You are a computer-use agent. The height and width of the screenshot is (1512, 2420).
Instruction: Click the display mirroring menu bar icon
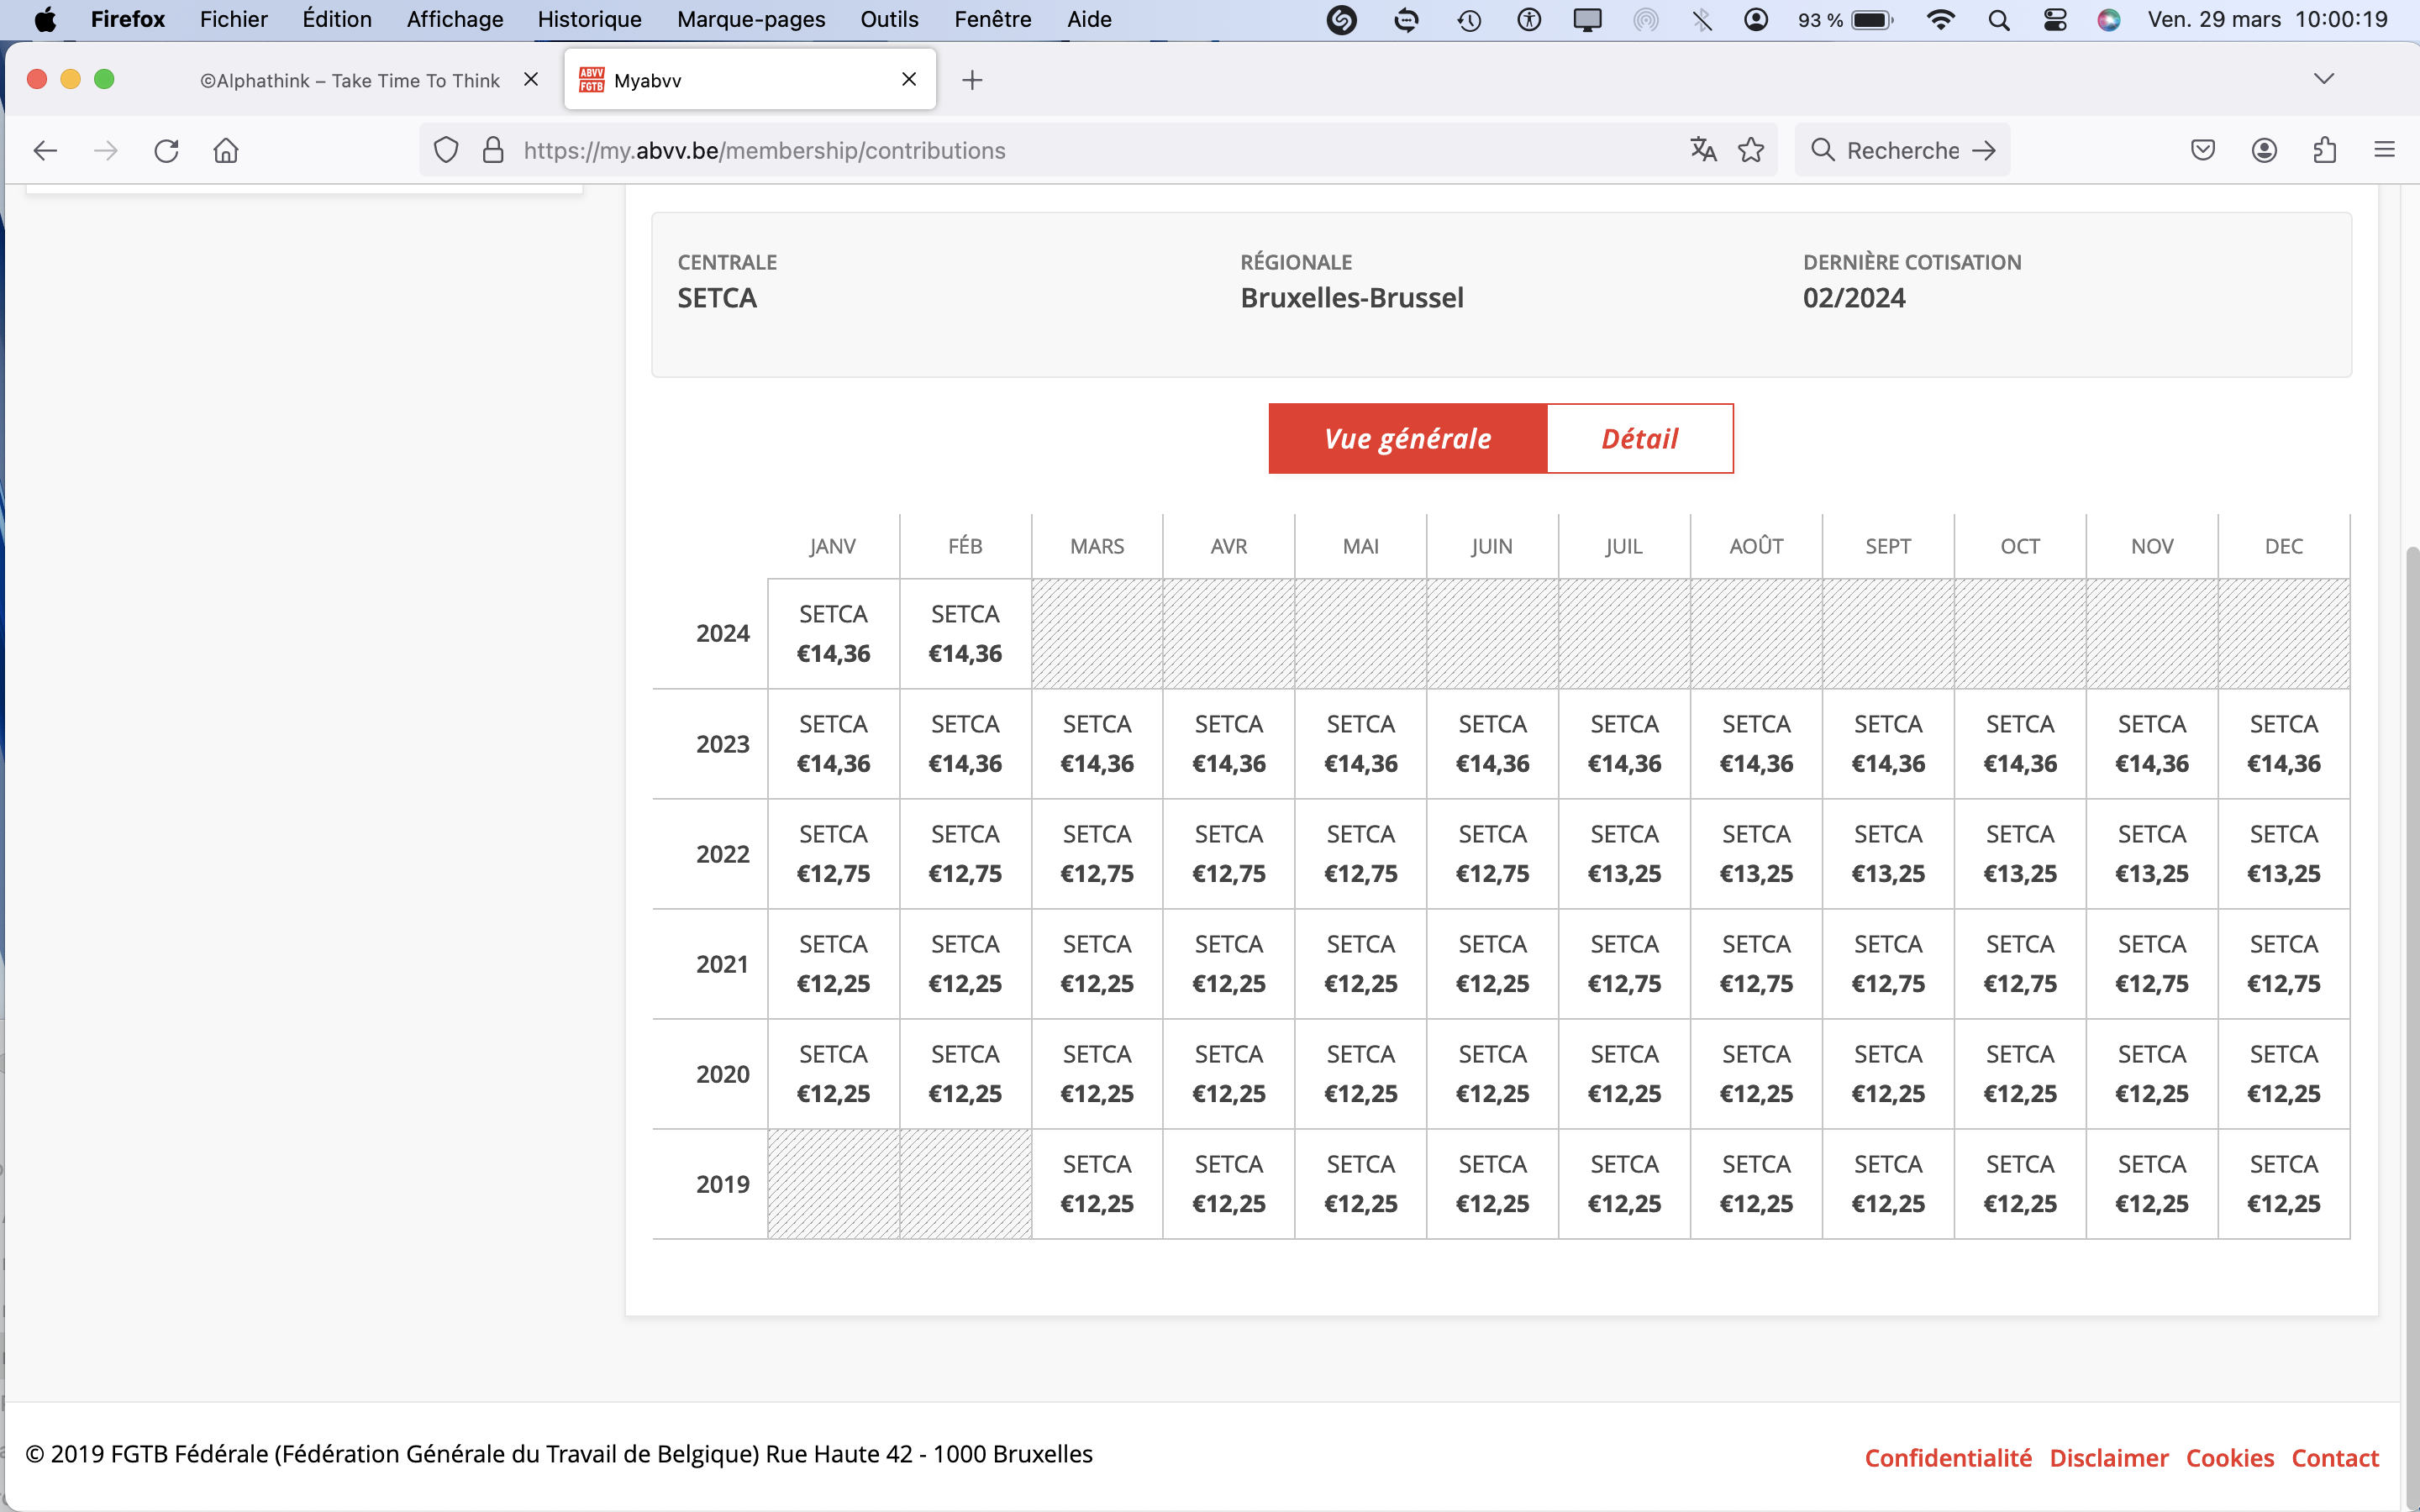pyautogui.click(x=1587, y=19)
